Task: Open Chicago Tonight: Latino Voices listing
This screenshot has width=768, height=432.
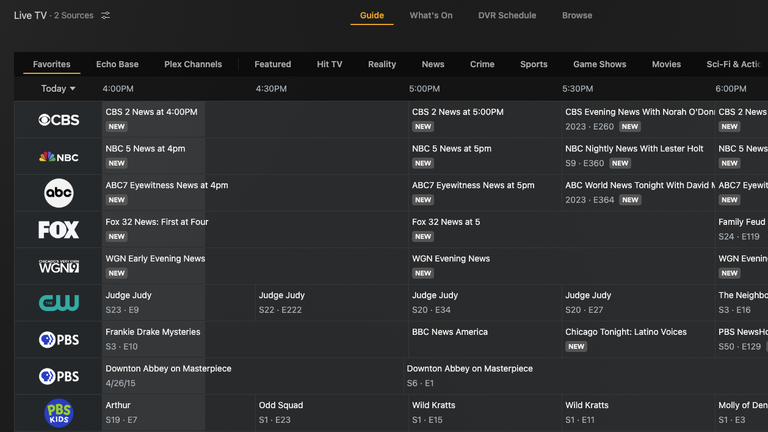Action: pos(638,339)
